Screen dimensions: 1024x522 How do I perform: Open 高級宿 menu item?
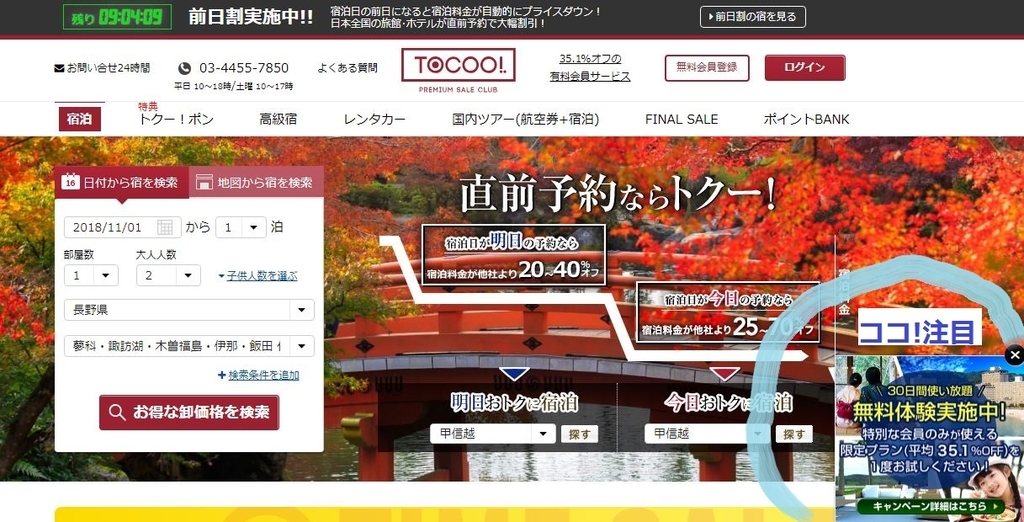click(x=278, y=120)
